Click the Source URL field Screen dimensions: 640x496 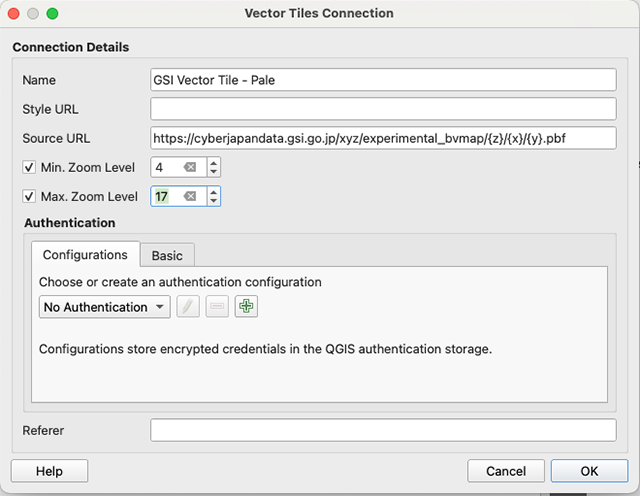pos(383,138)
